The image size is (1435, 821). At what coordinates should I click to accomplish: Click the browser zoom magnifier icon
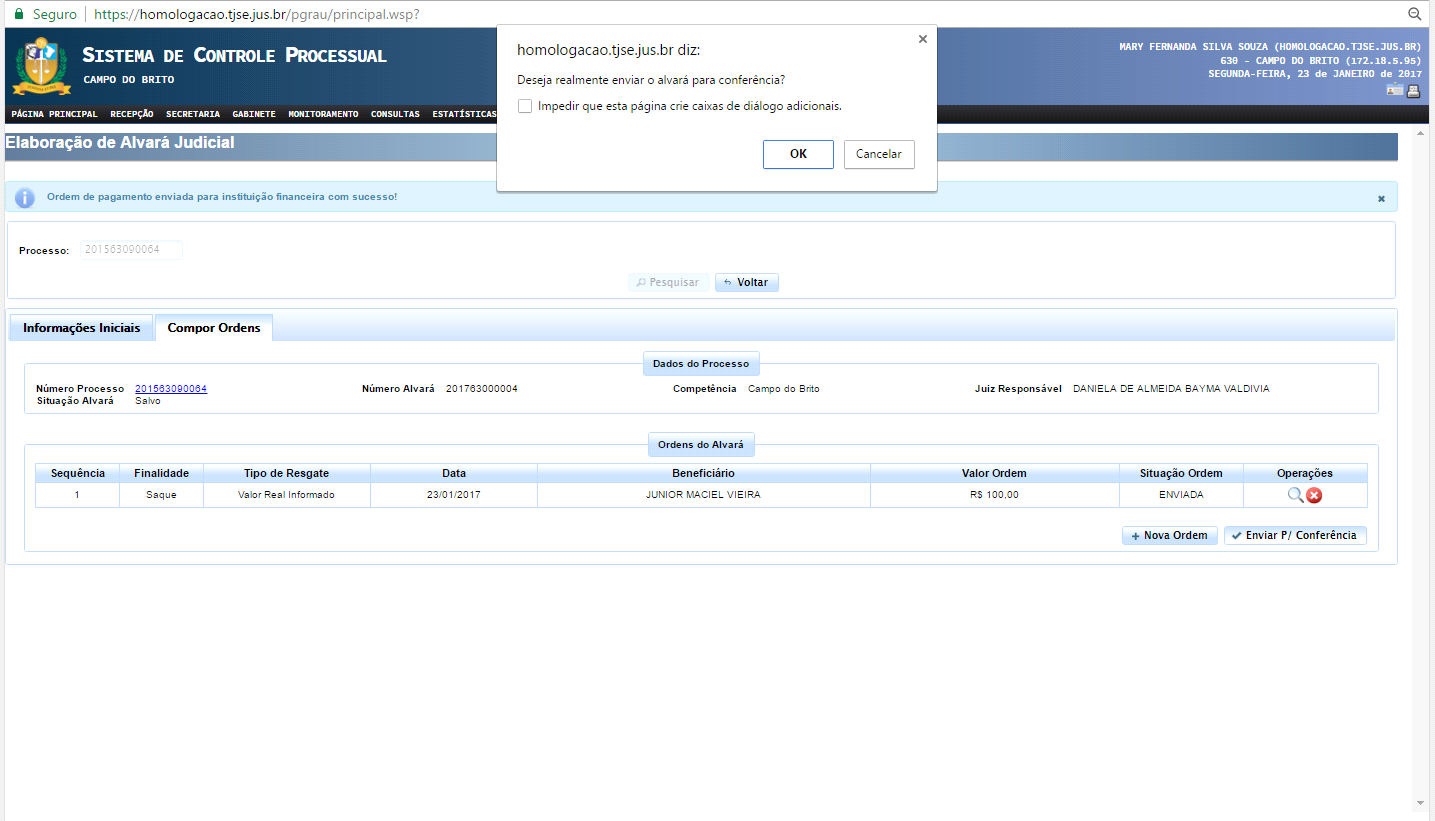click(1415, 14)
